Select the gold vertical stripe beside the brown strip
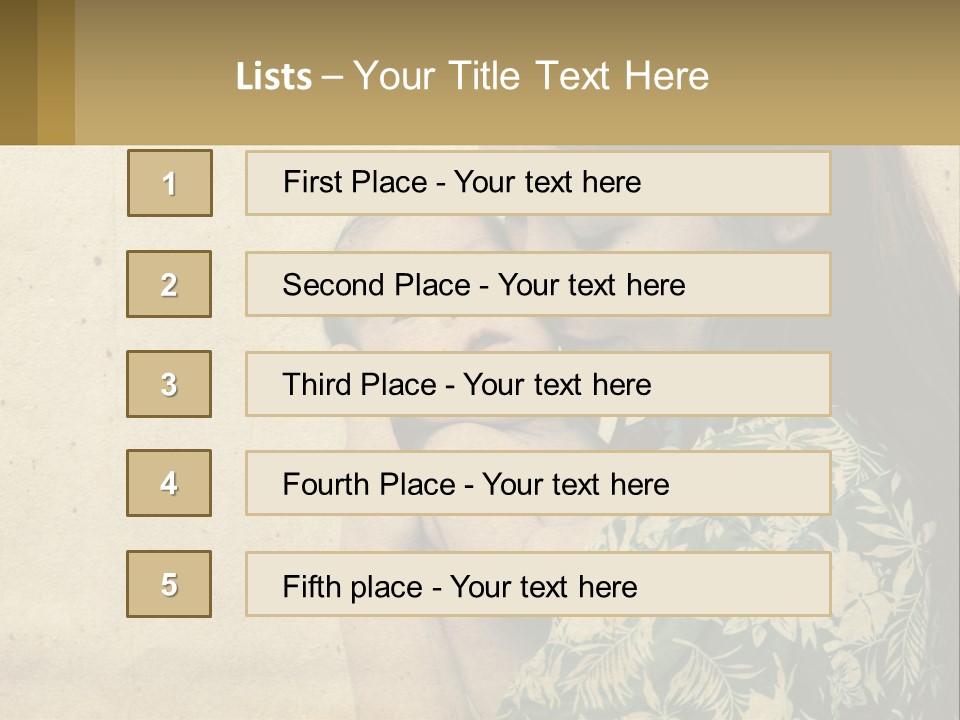This screenshot has height=720, width=960. point(56,72)
